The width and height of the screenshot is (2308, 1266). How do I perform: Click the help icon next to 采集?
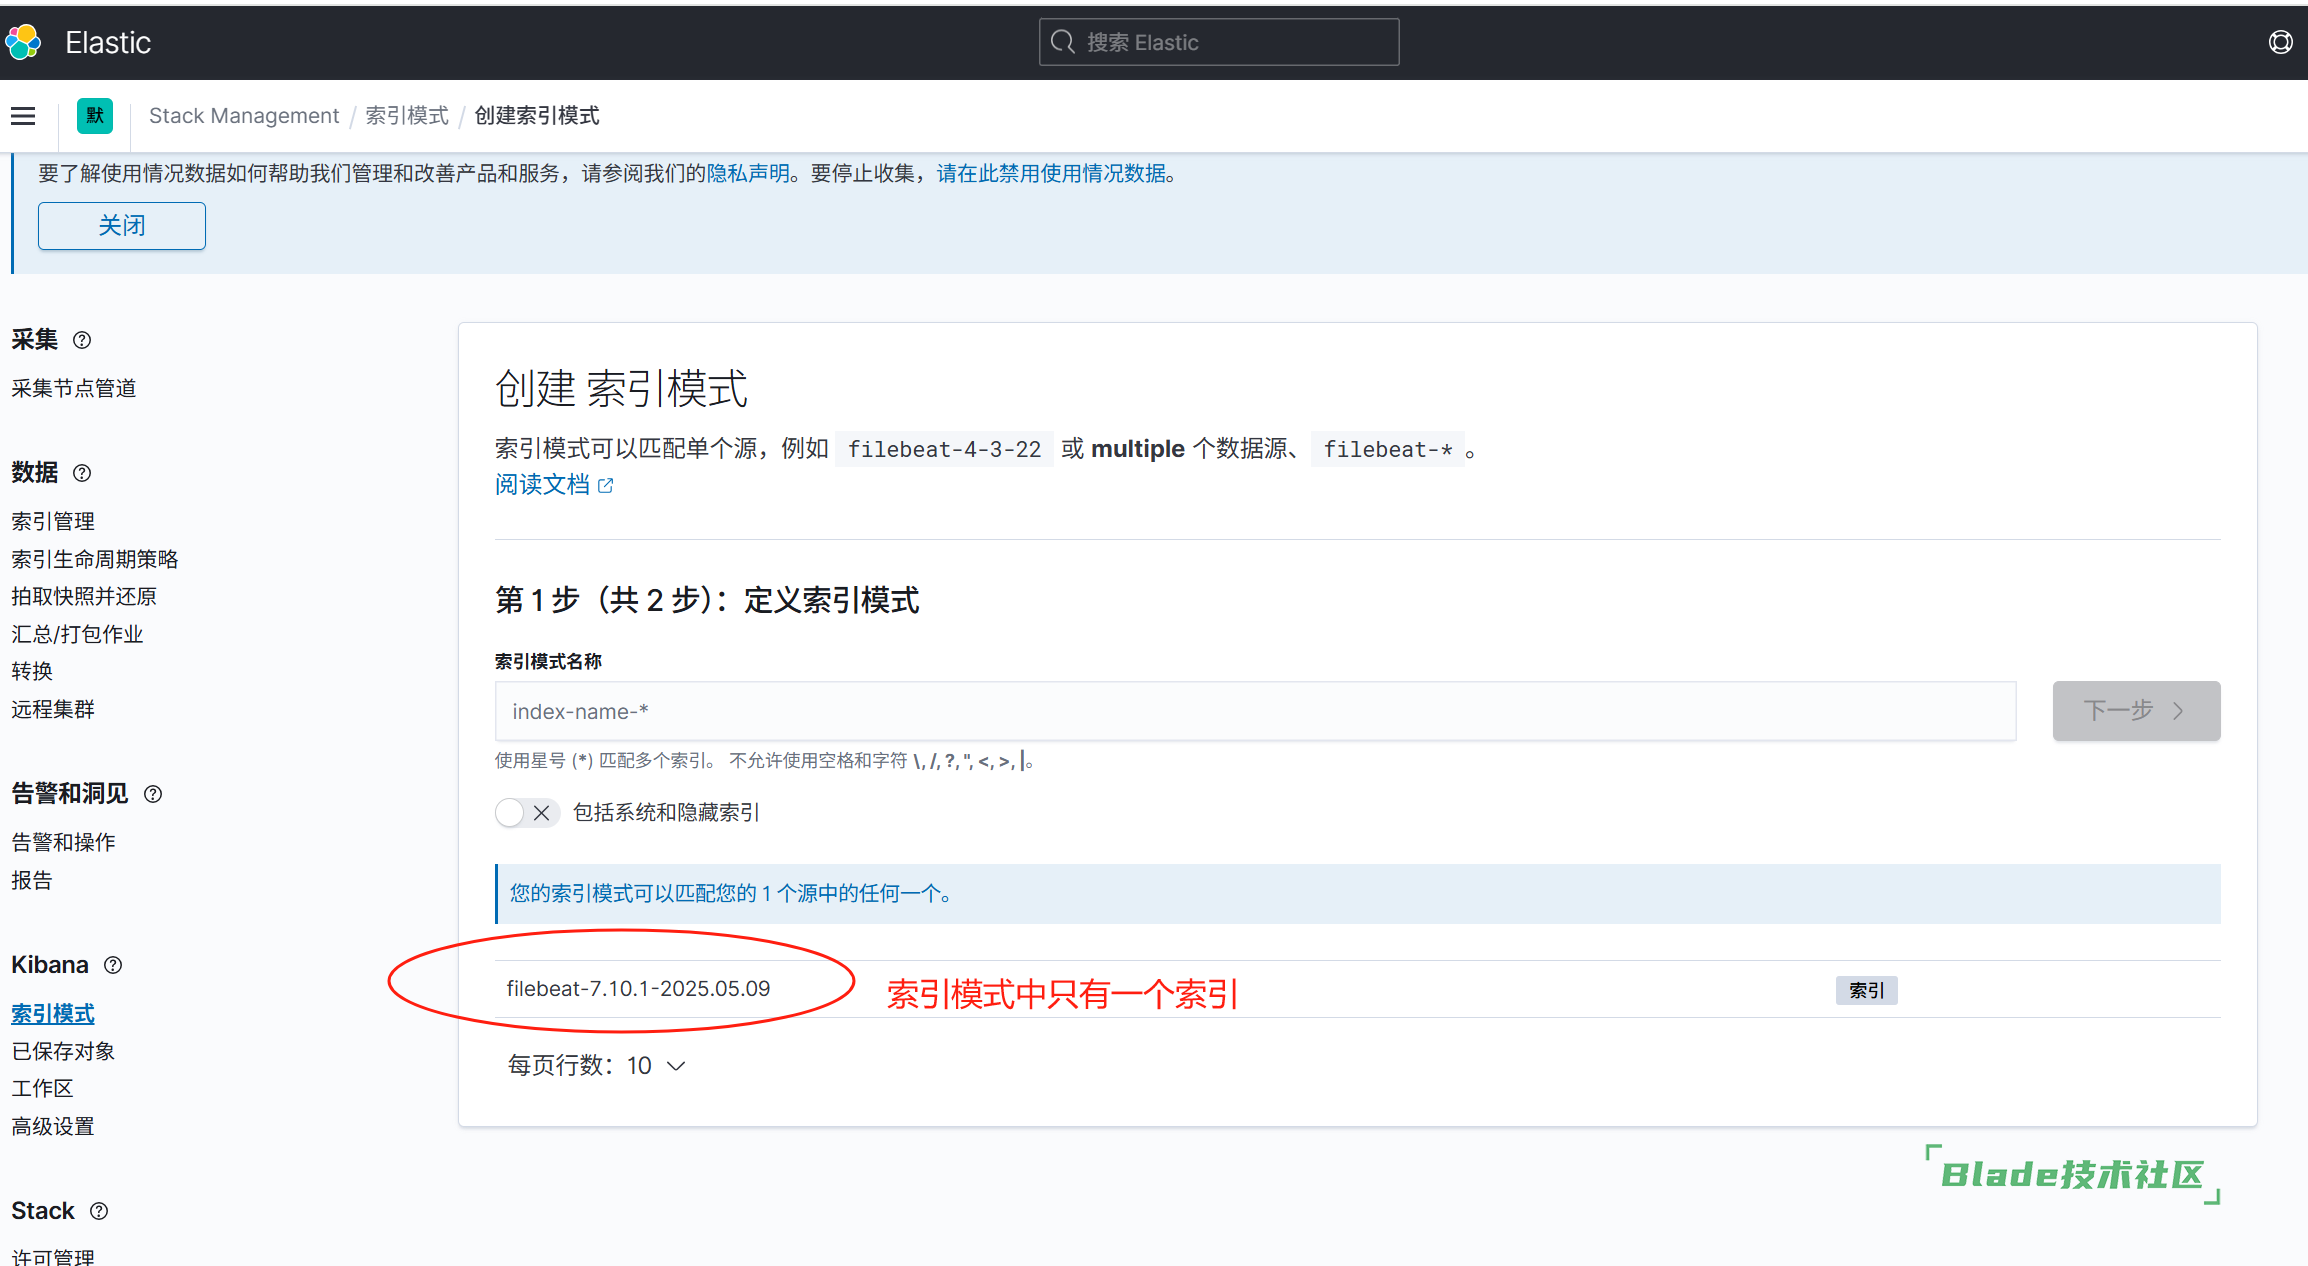pyautogui.click(x=82, y=340)
